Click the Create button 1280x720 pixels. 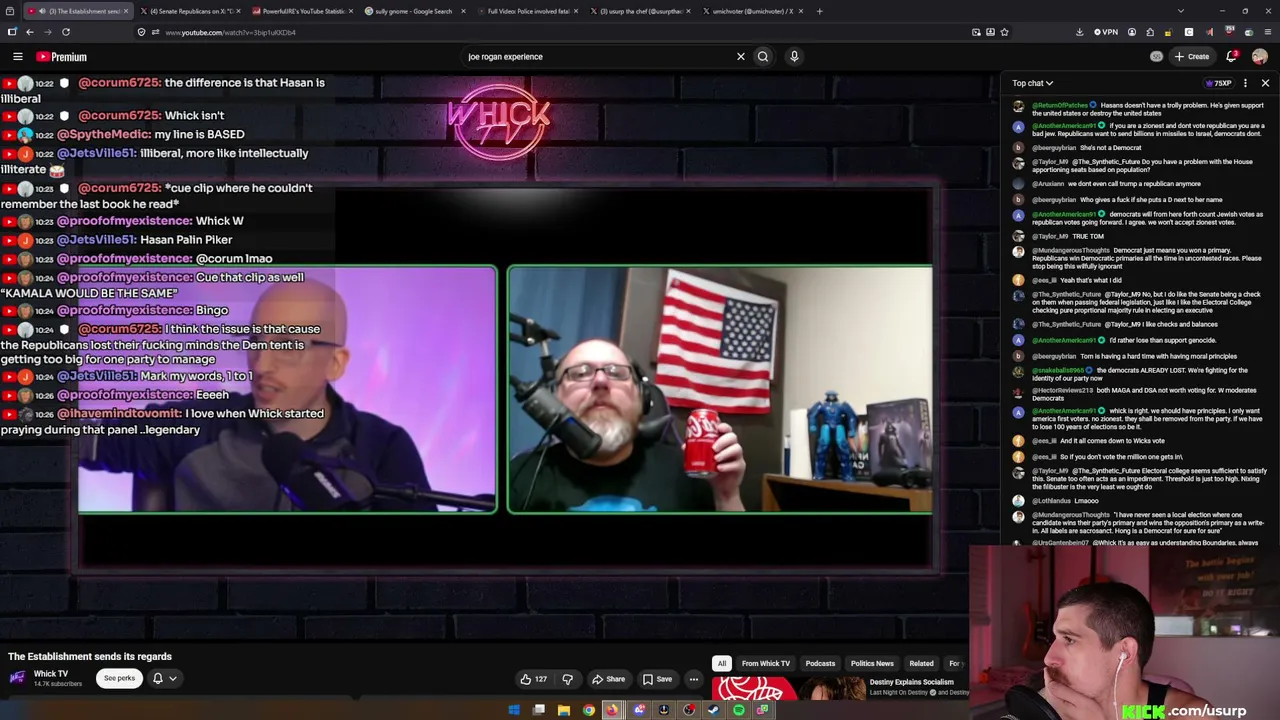coord(1191,57)
